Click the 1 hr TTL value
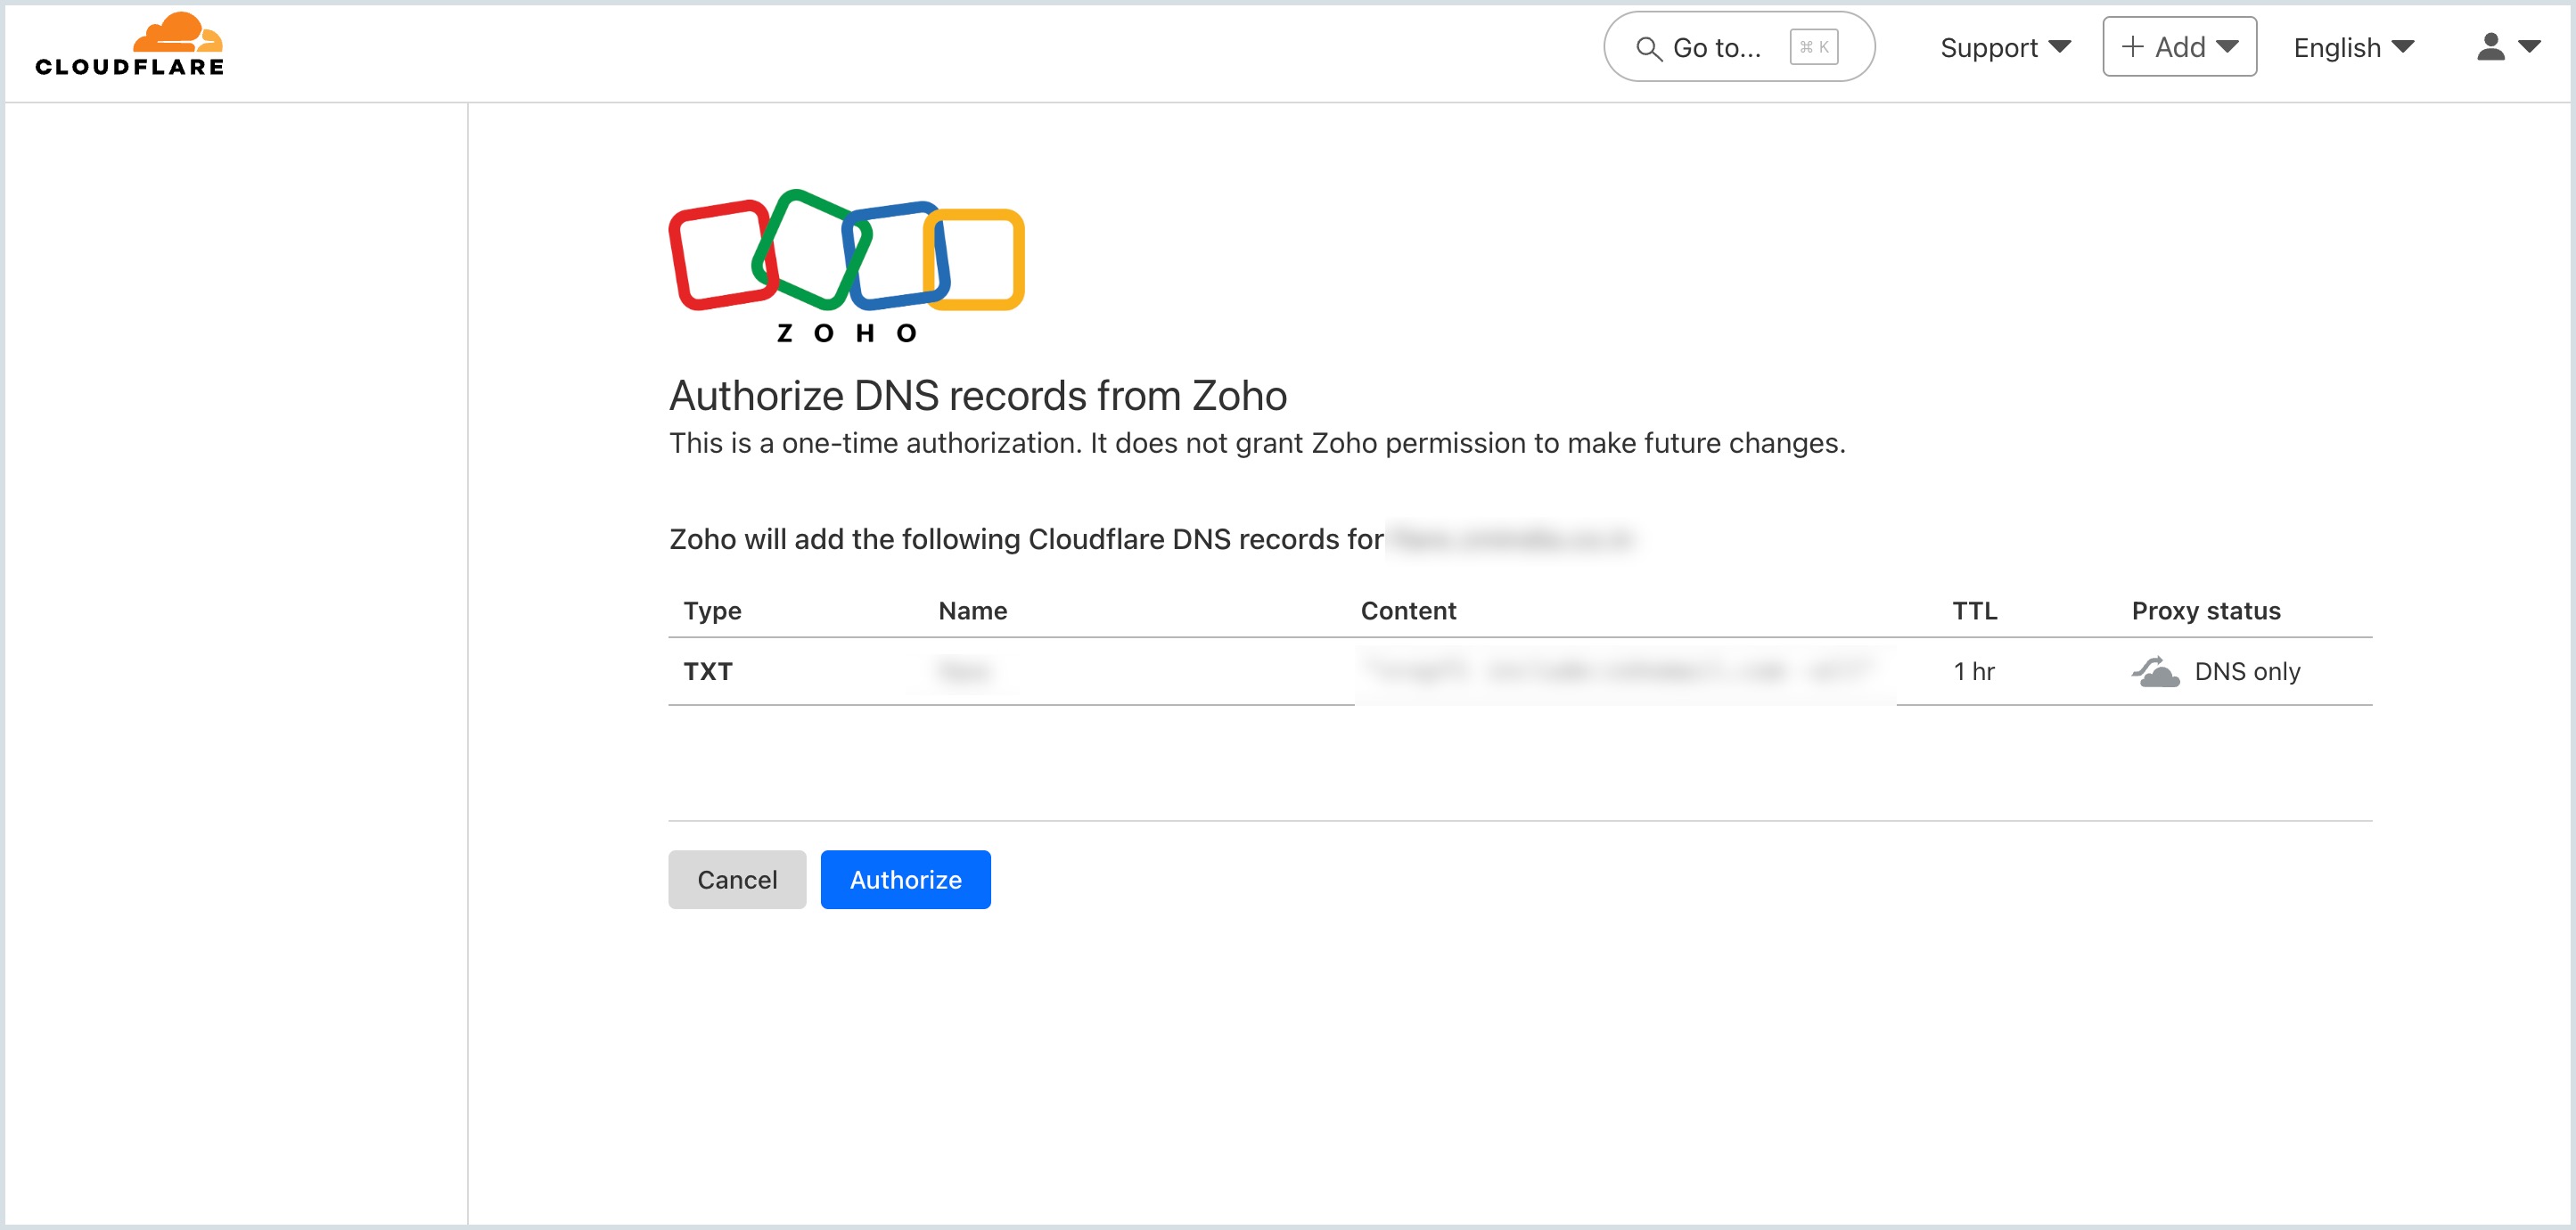This screenshot has width=2576, height=1230. tap(1973, 672)
